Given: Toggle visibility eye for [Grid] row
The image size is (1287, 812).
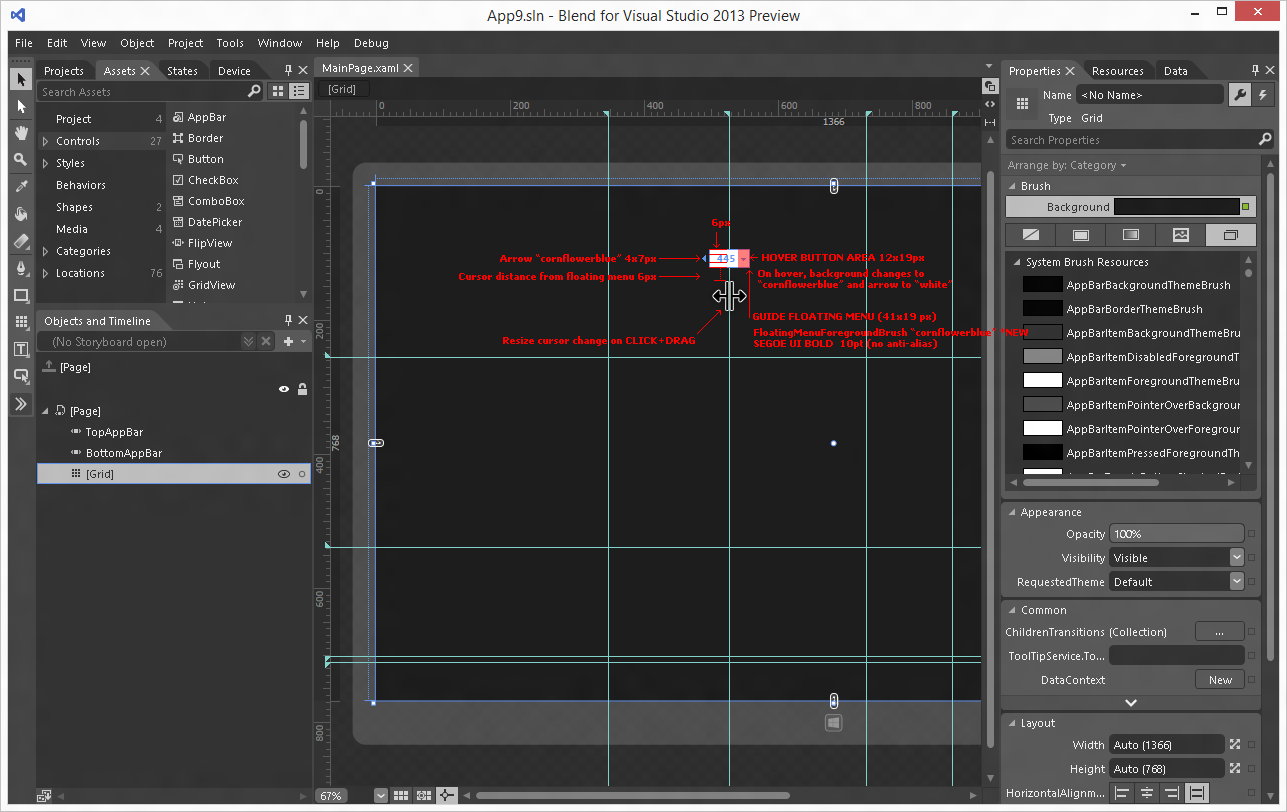Looking at the screenshot, I should [x=284, y=474].
